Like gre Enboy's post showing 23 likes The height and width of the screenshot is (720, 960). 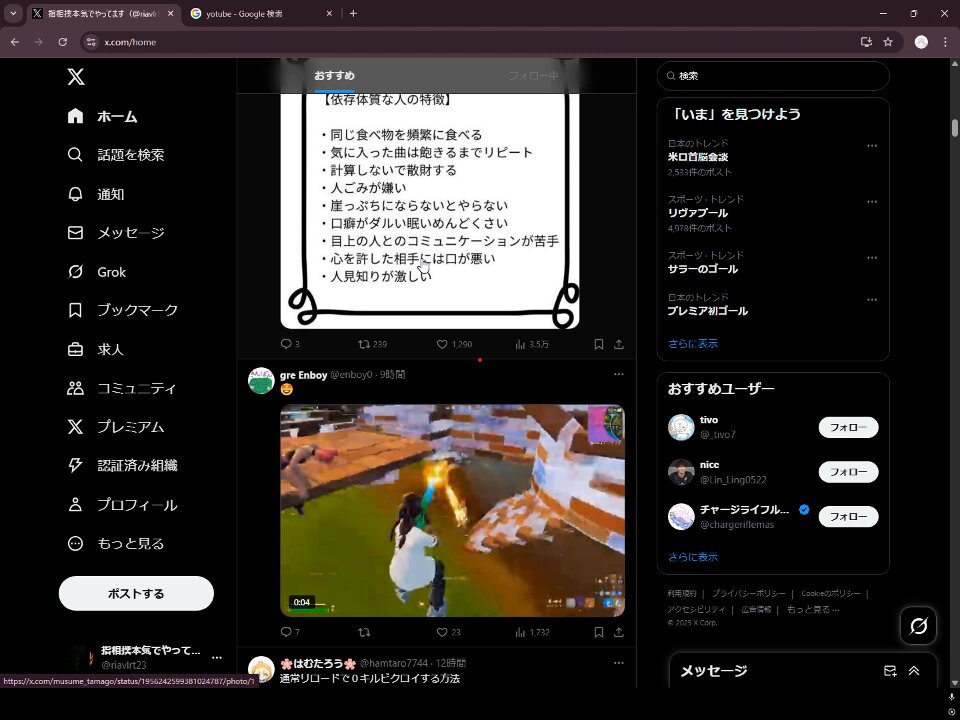[441, 632]
